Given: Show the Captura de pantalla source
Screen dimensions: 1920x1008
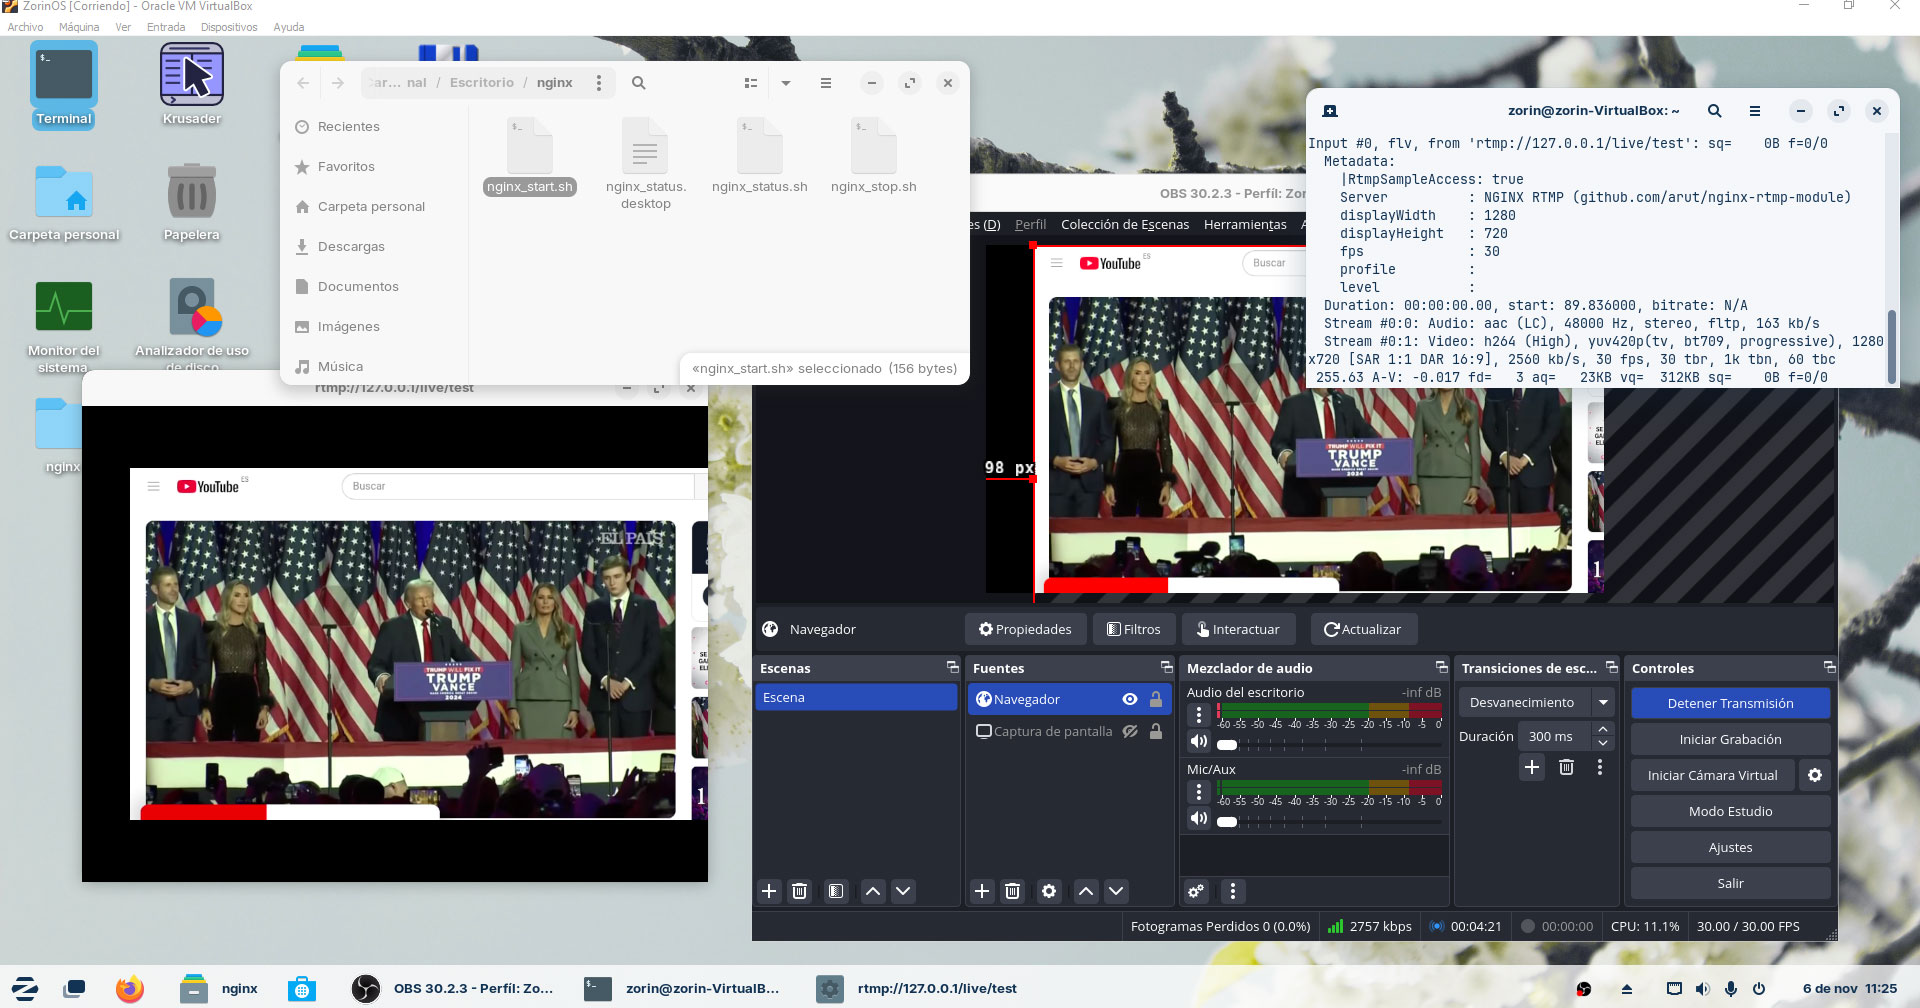Looking at the screenshot, I should [1129, 731].
